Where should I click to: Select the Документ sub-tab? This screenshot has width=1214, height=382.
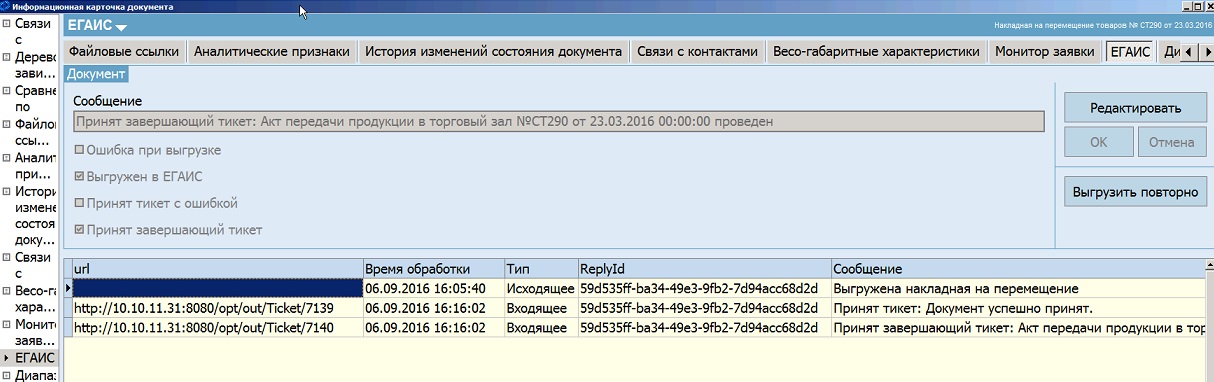[x=96, y=73]
